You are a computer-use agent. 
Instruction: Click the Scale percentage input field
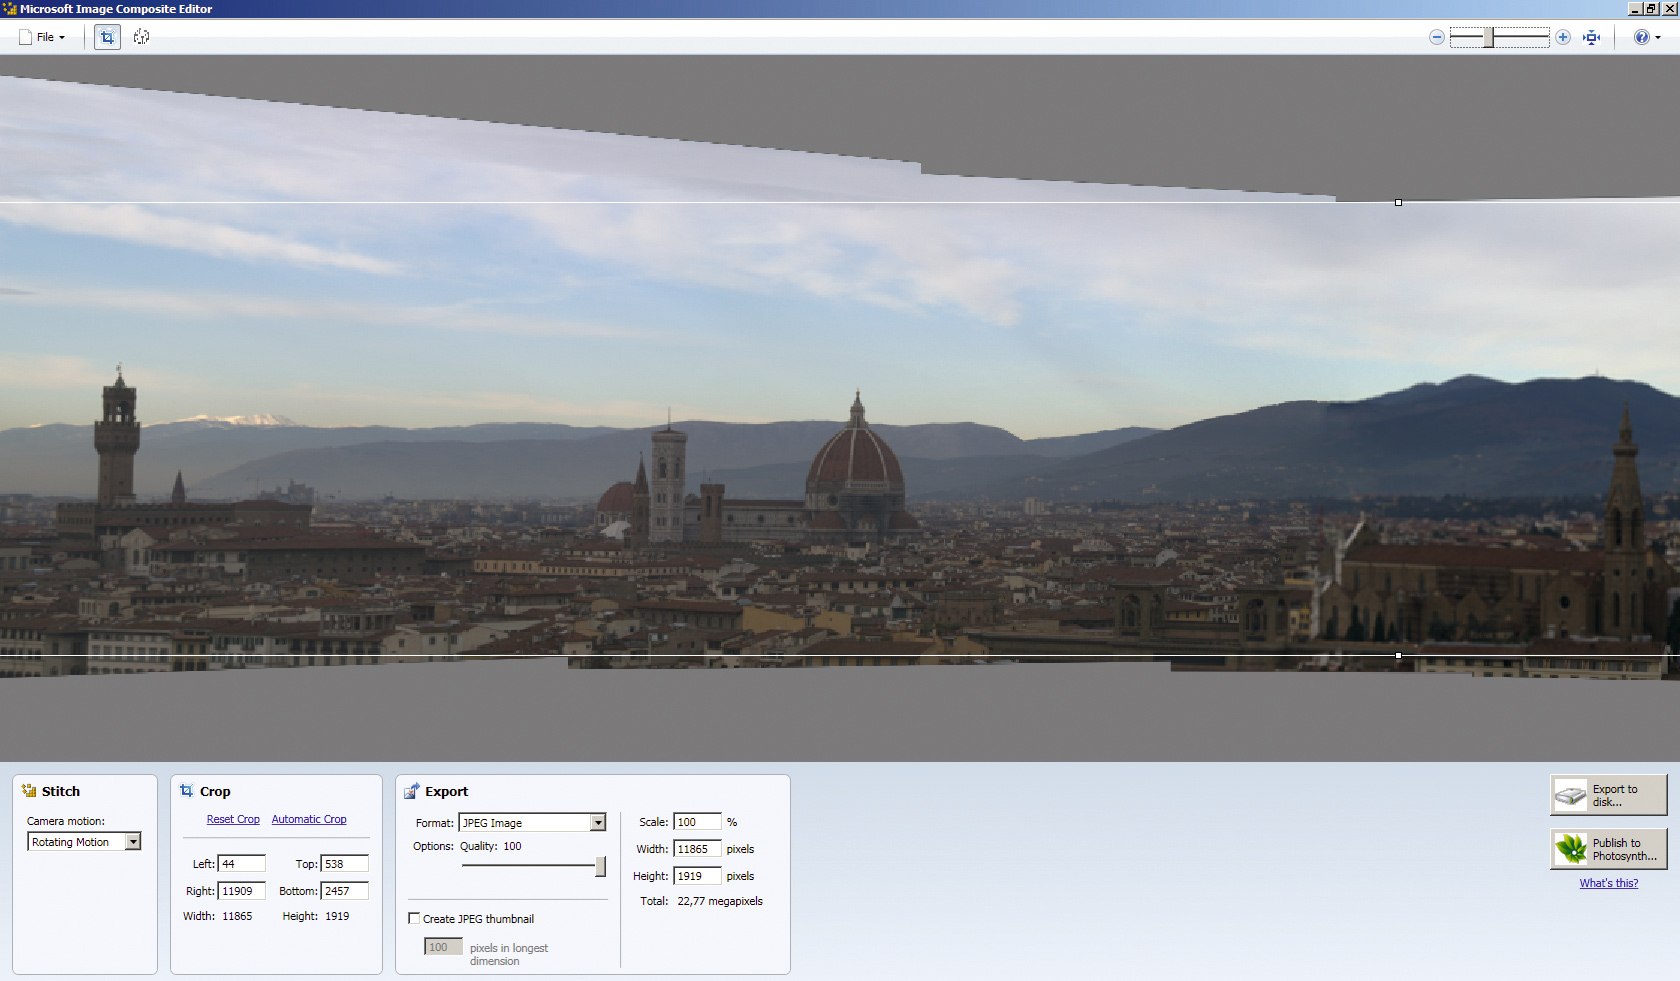(x=697, y=822)
